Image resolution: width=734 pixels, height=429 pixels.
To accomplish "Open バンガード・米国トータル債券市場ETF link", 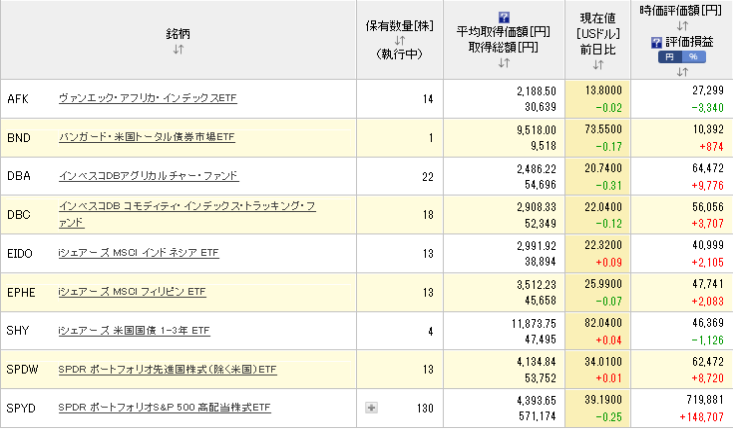I will (147, 137).
